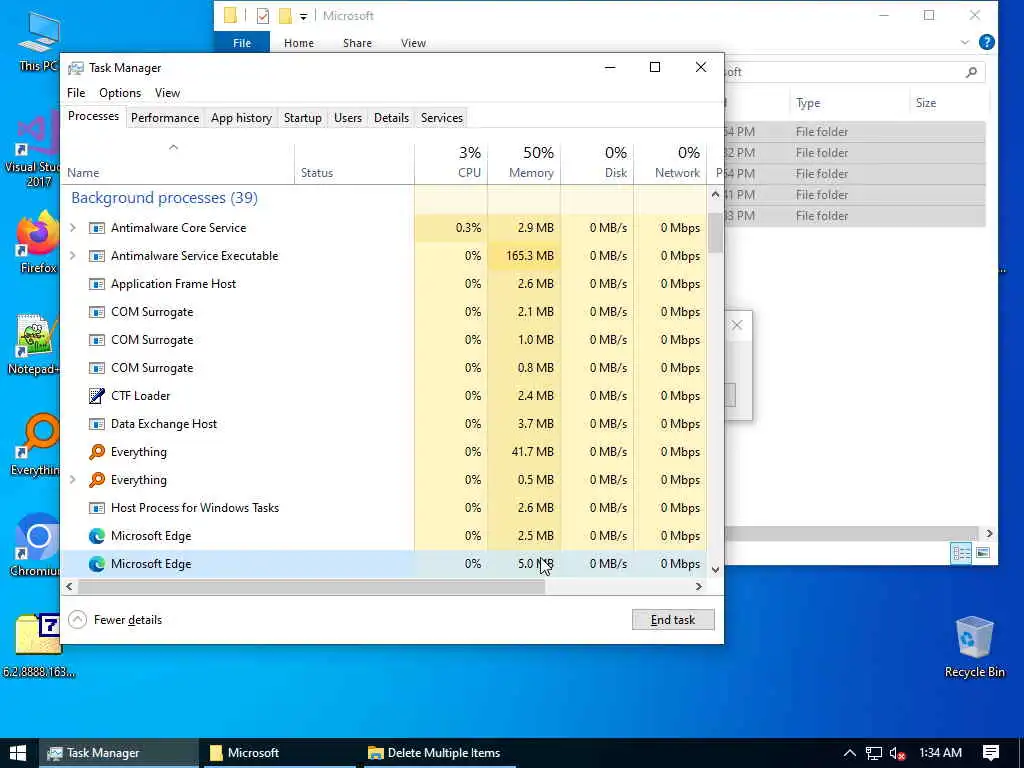Switch to the App history tab

(x=241, y=118)
